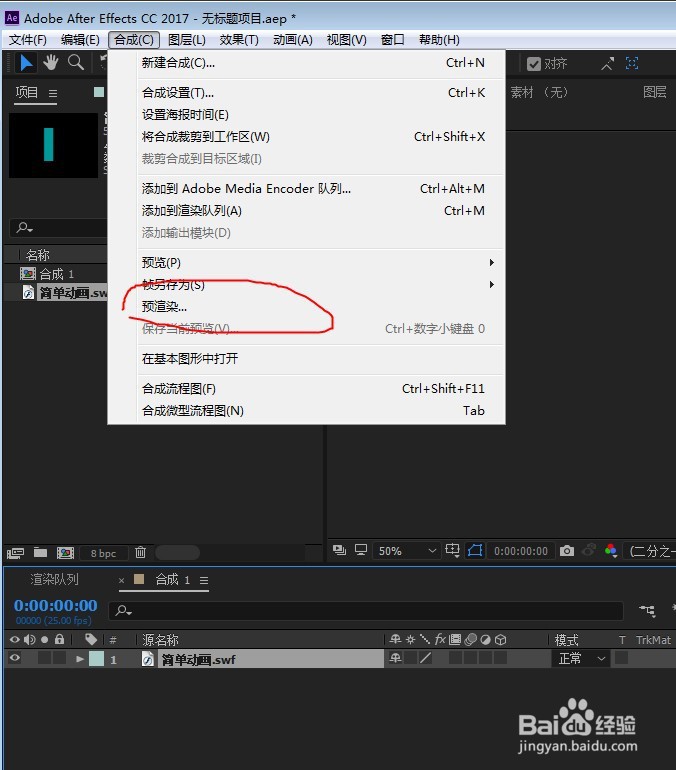Image resolution: width=676 pixels, height=770 pixels.
Task: Open the show channel RGB color icon
Action: [x=611, y=550]
